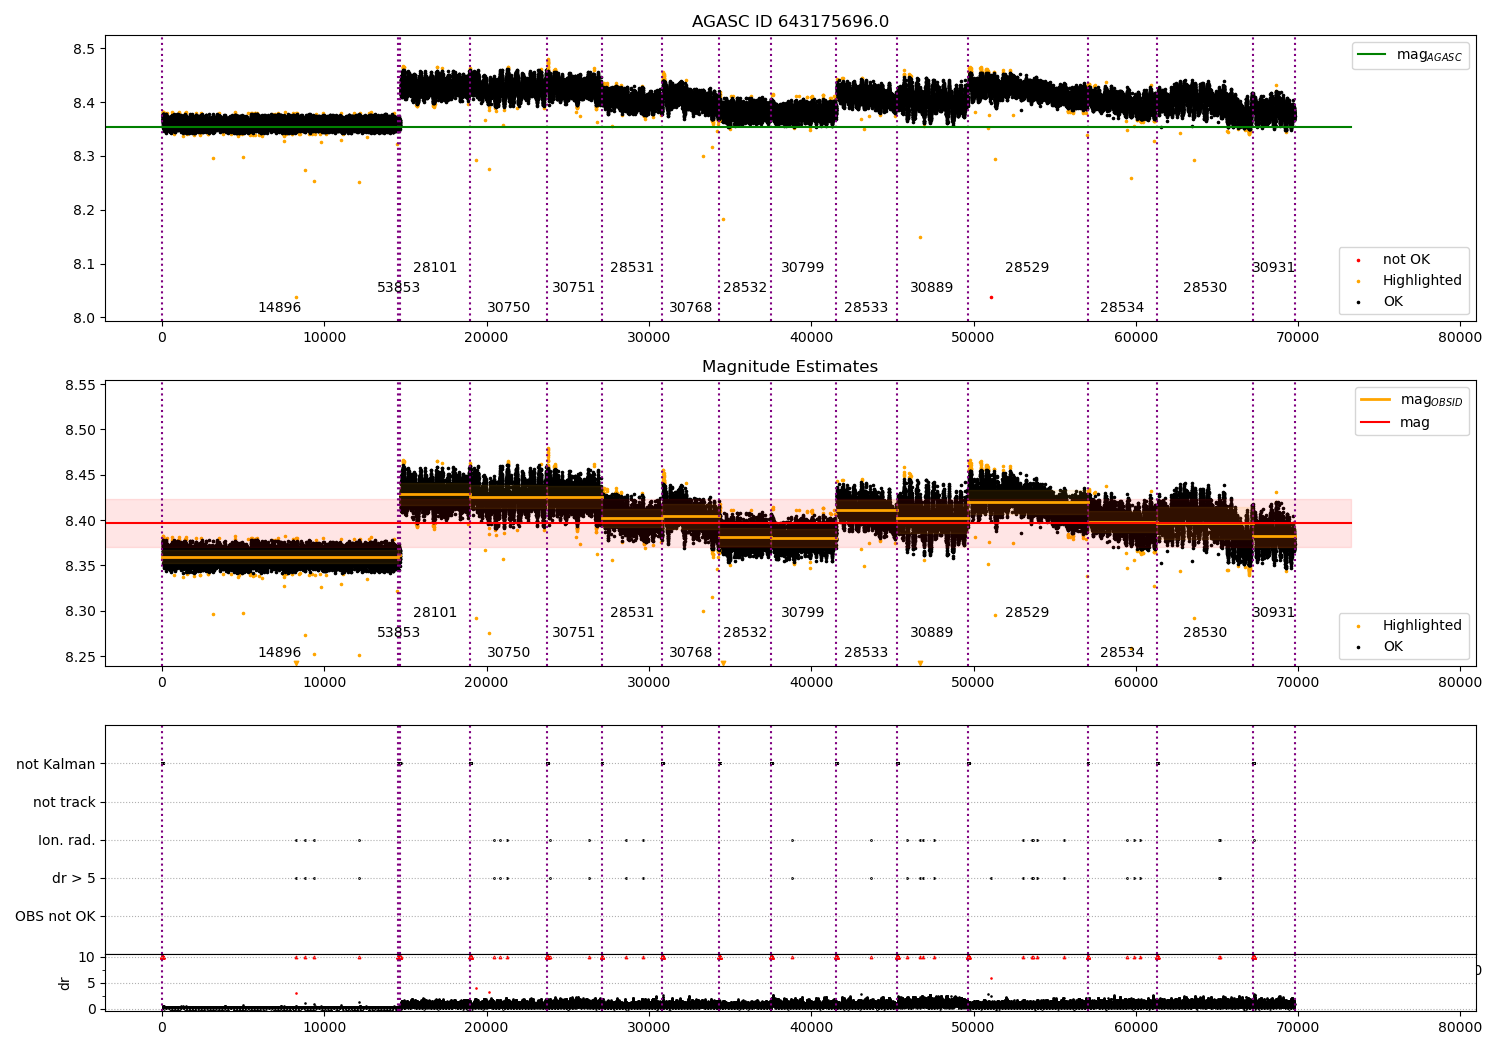Image resolution: width=1500 pixels, height=1050 pixels.
Task: Click obsid label 14896 in top plot
Action: [279, 308]
